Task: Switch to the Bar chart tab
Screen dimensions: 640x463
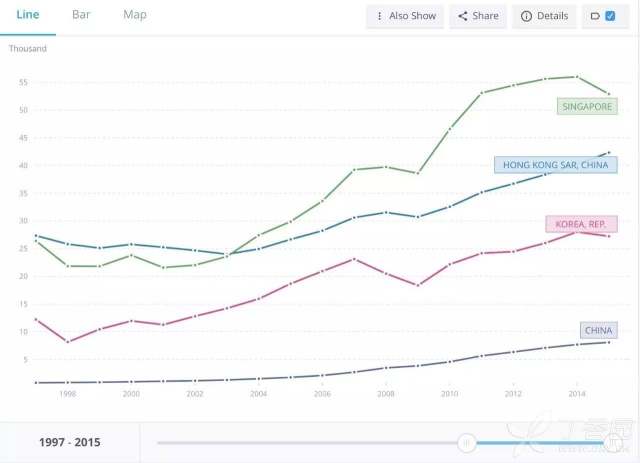Action: coord(81,15)
